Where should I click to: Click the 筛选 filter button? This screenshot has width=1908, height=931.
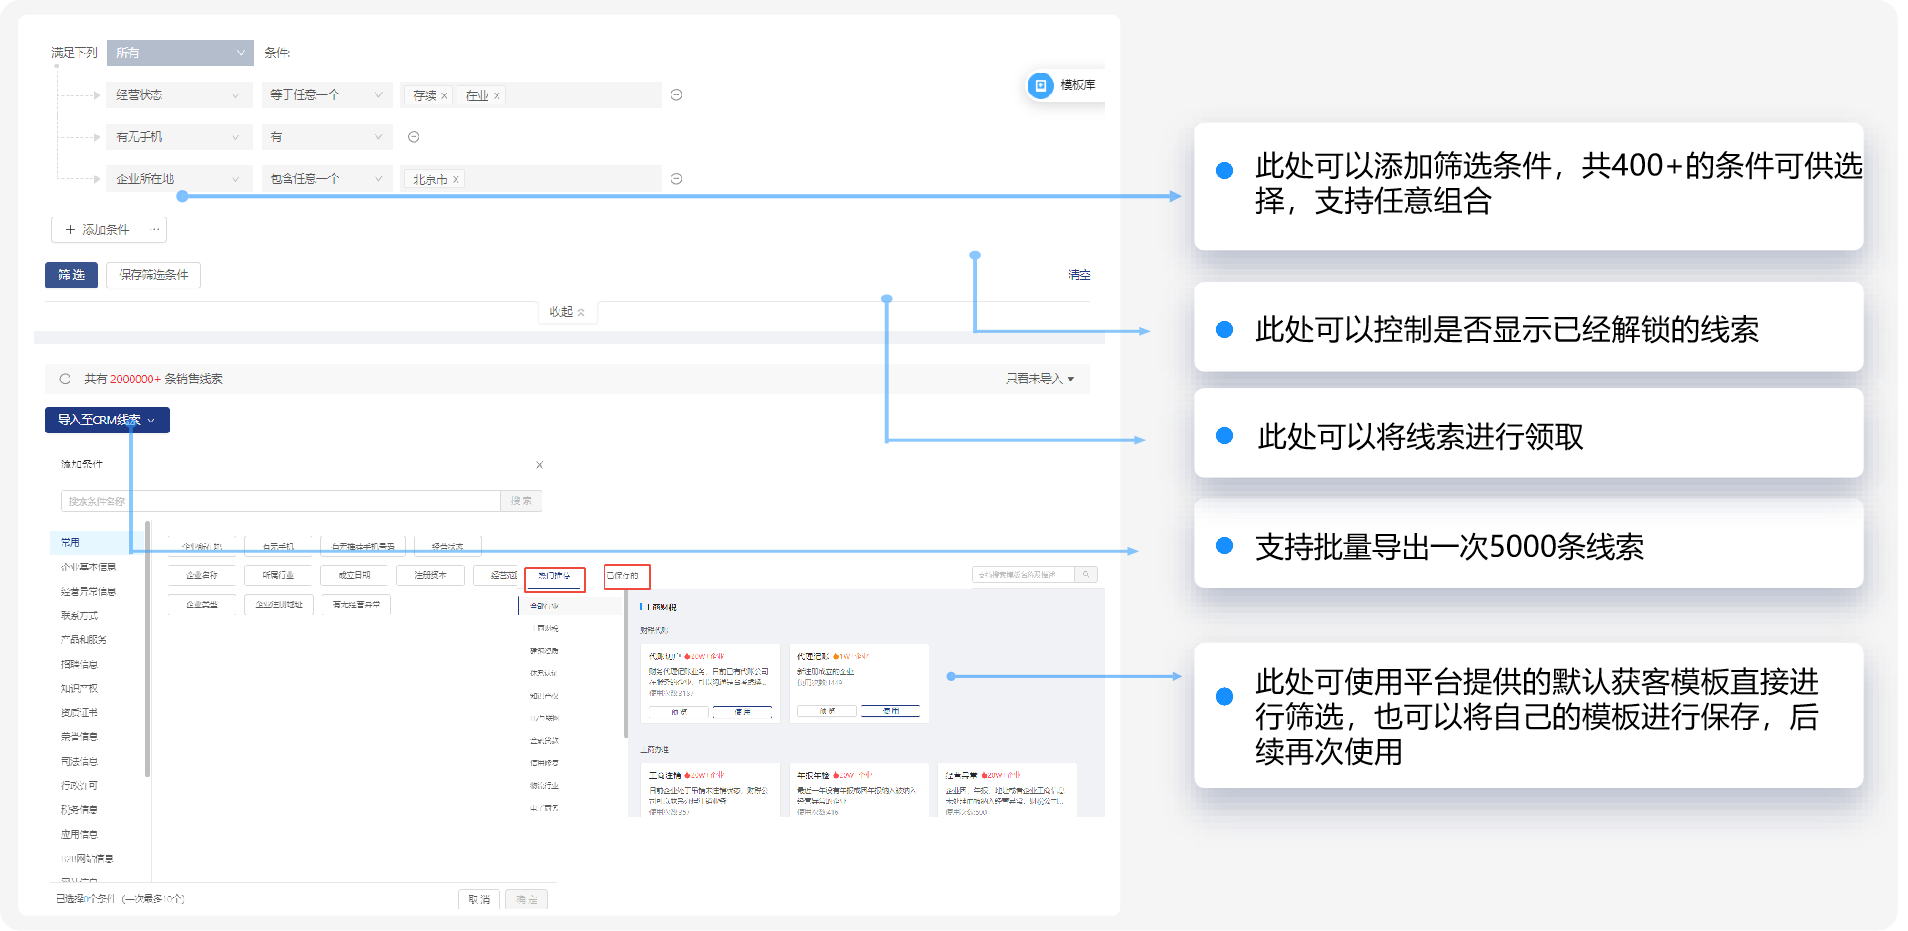71,275
